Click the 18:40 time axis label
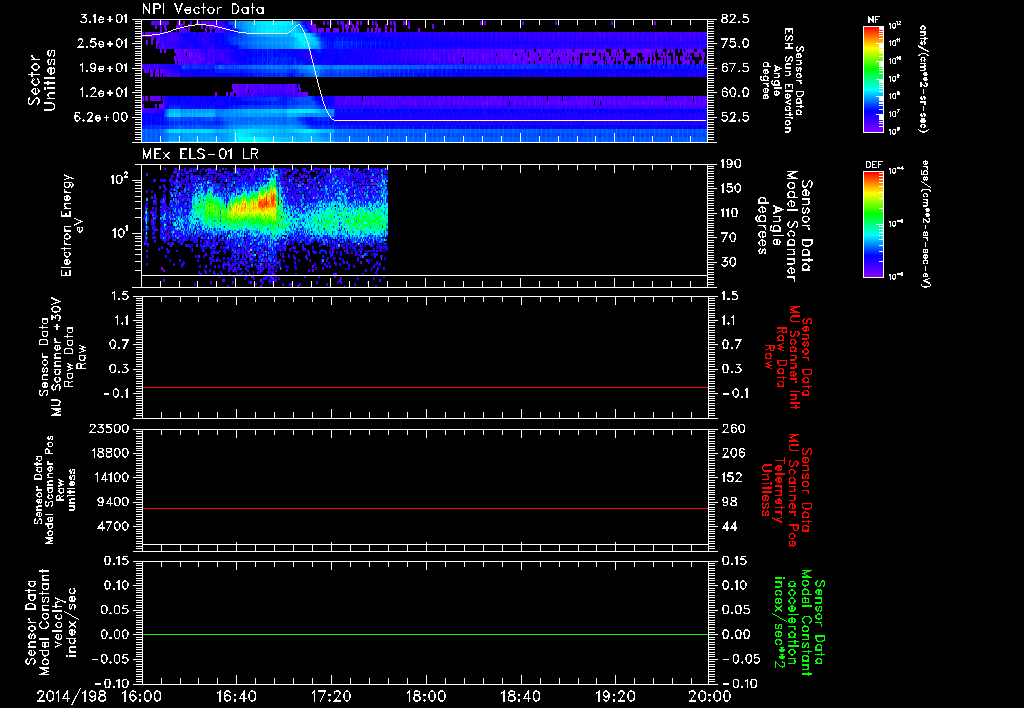1024x708 pixels. (x=520, y=696)
